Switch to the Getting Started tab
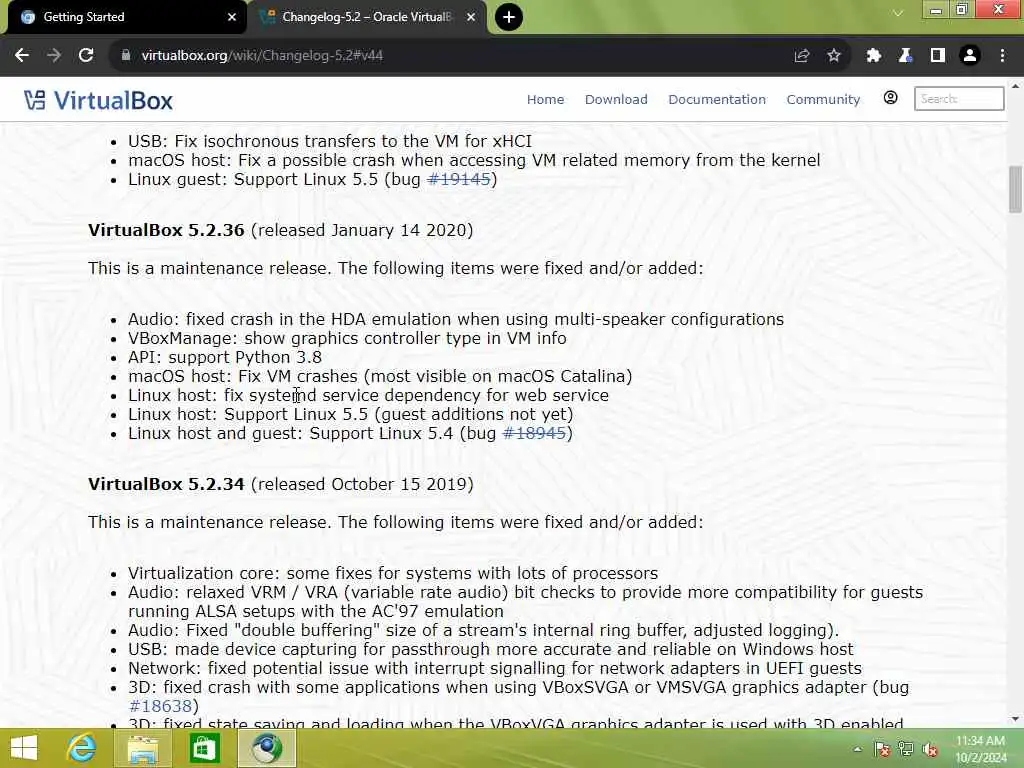This screenshot has height=768, width=1024. pos(127,17)
